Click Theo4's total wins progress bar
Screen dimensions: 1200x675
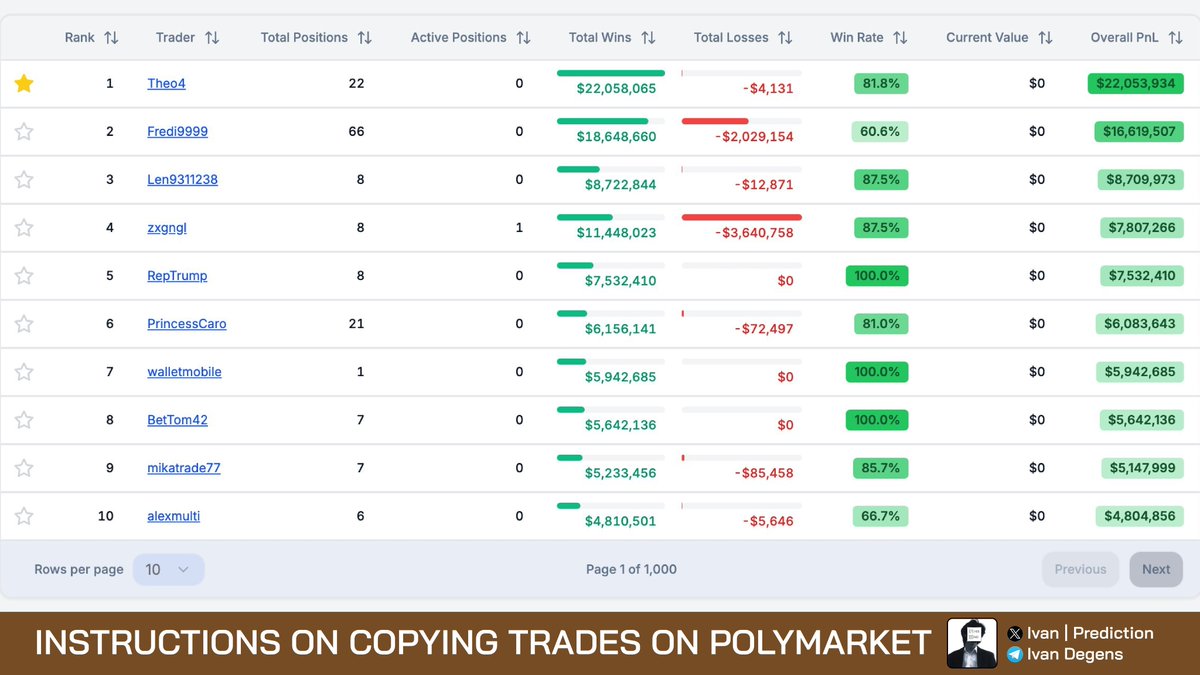pyautogui.click(x=611, y=73)
